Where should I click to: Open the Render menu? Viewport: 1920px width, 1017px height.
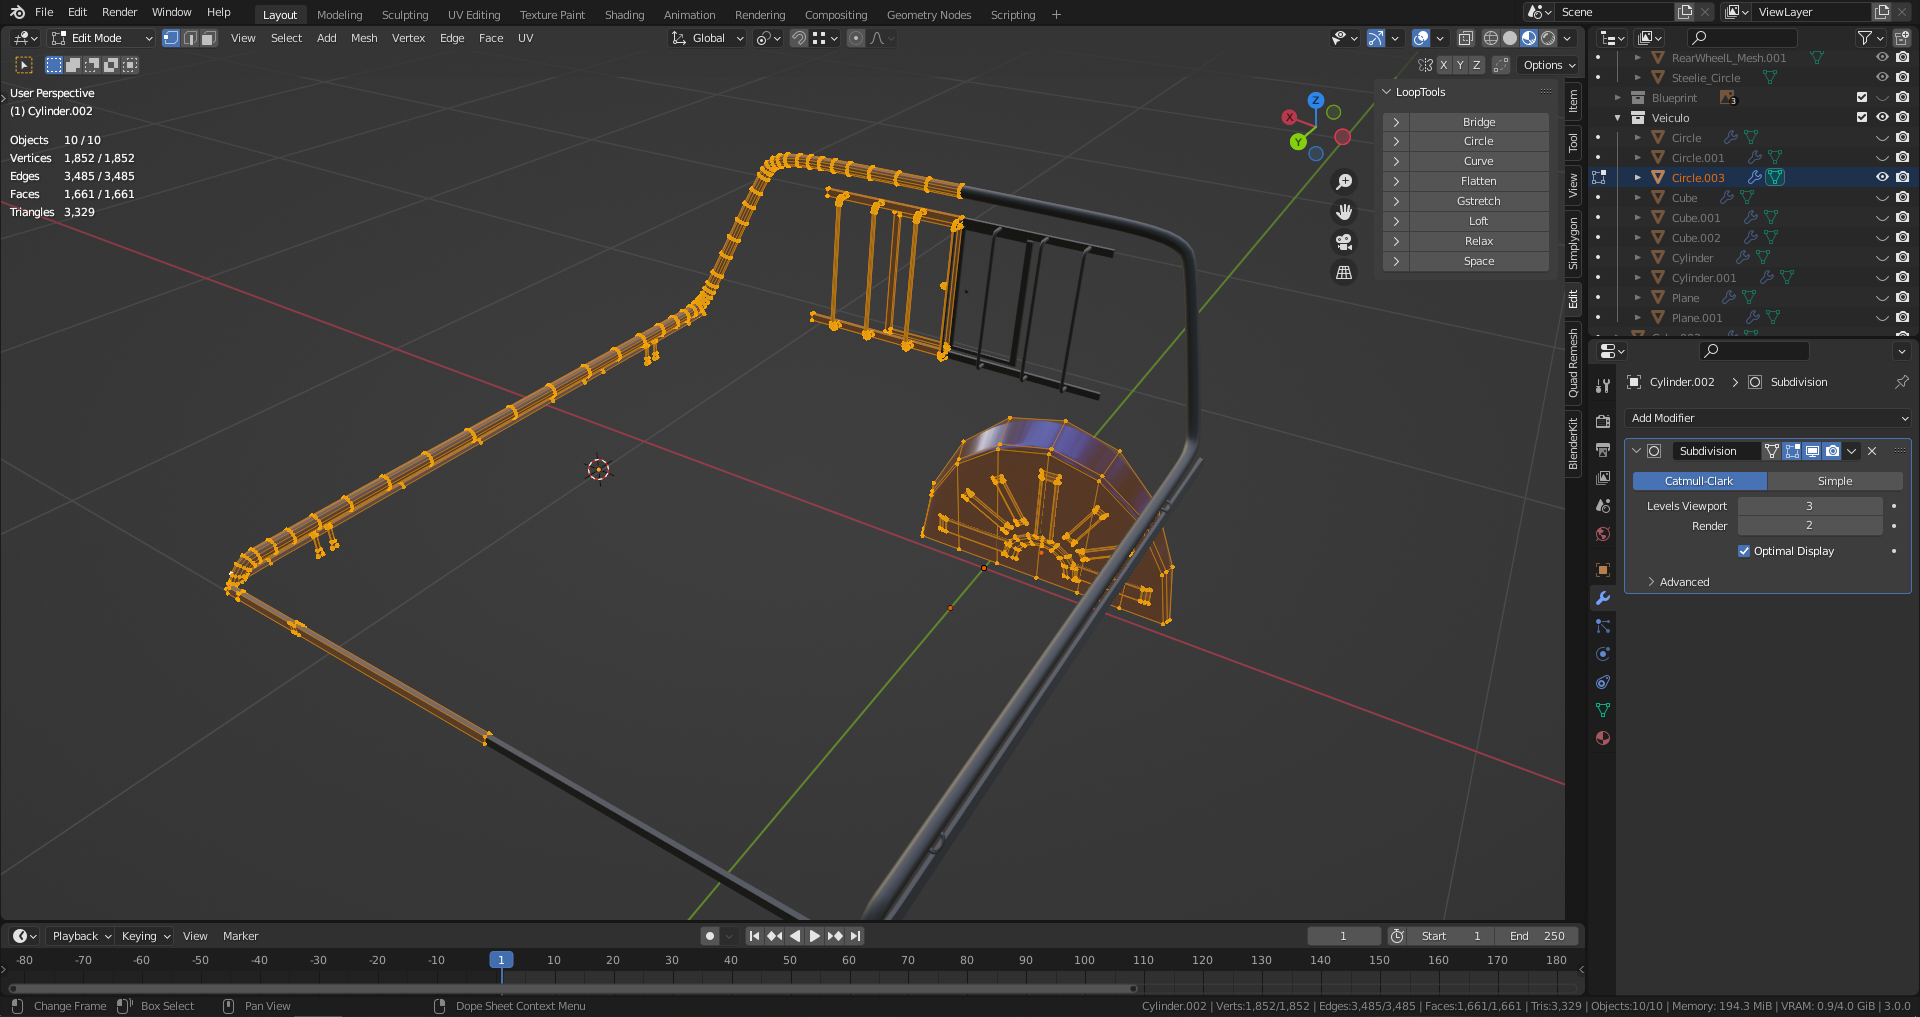(119, 12)
